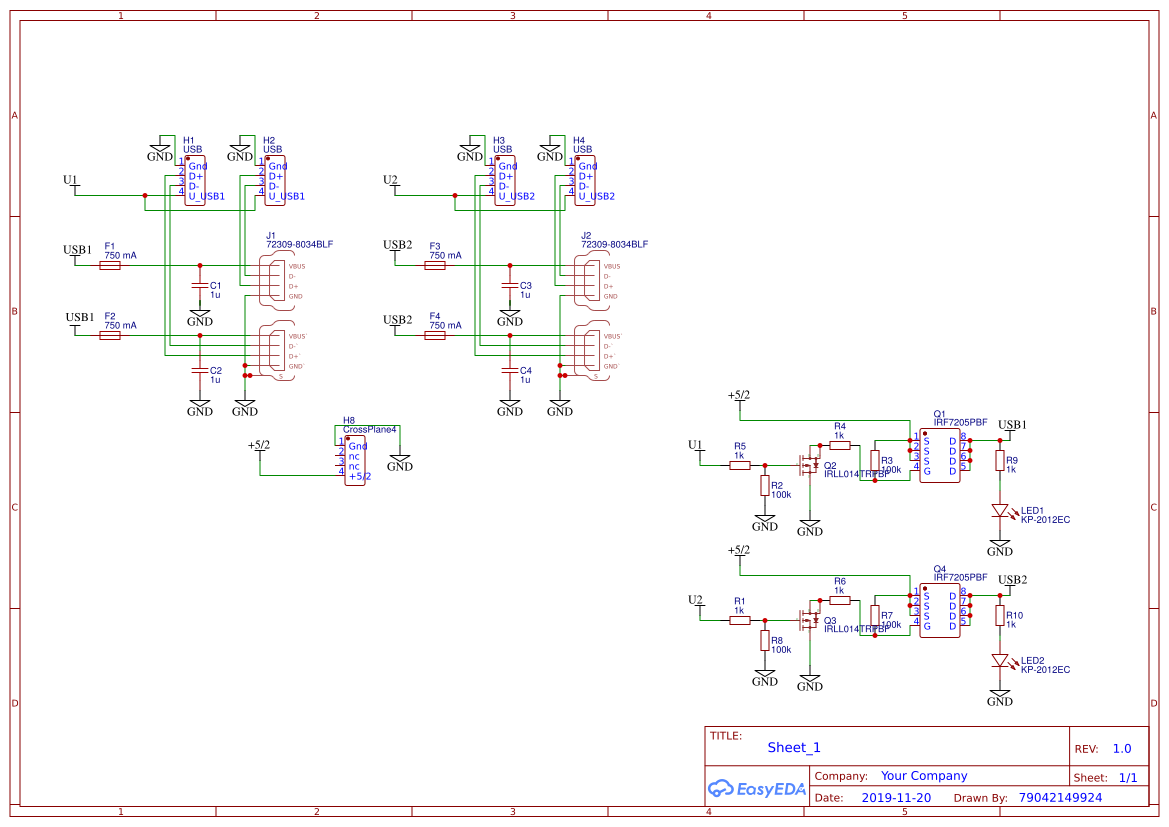
Task: Click the USB1 net label beside fuse F2
Action: tap(80, 317)
